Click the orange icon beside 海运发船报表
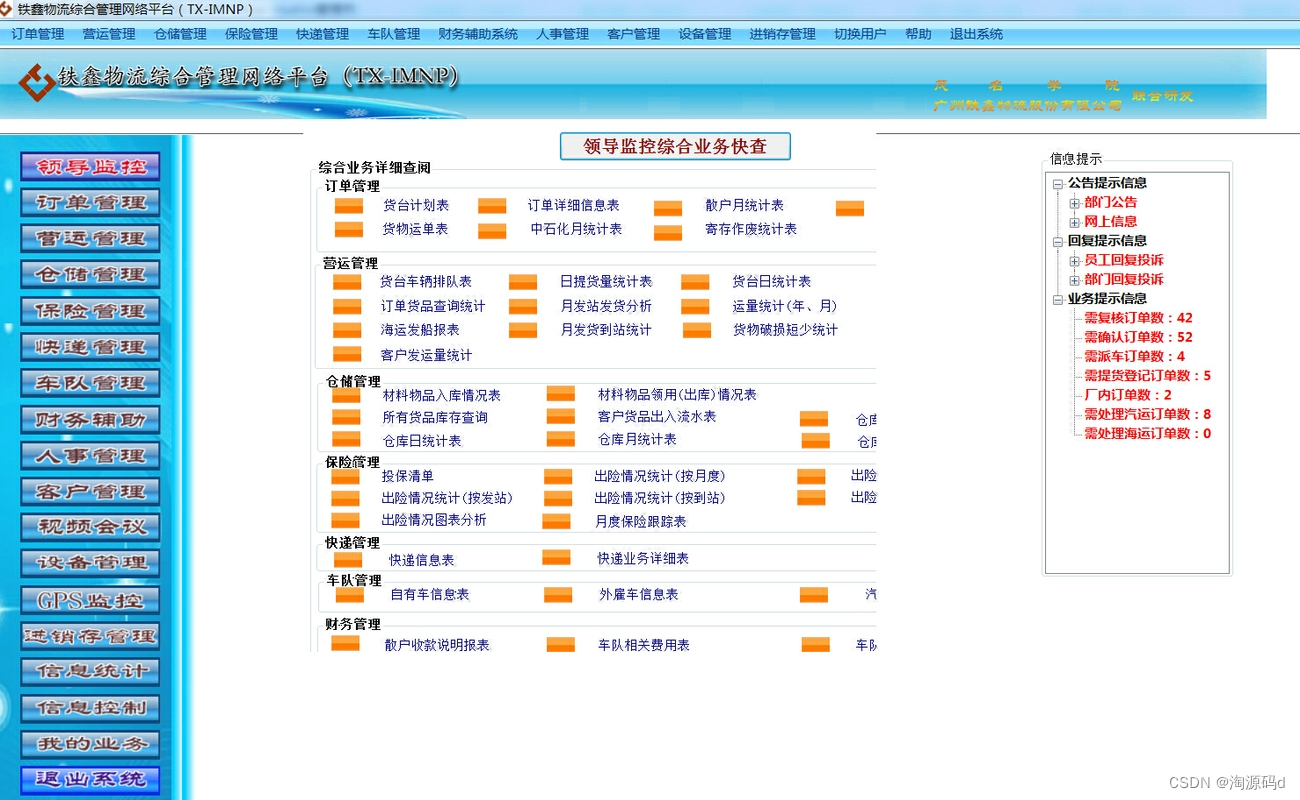Image resolution: width=1300 pixels, height=800 pixels. point(347,330)
